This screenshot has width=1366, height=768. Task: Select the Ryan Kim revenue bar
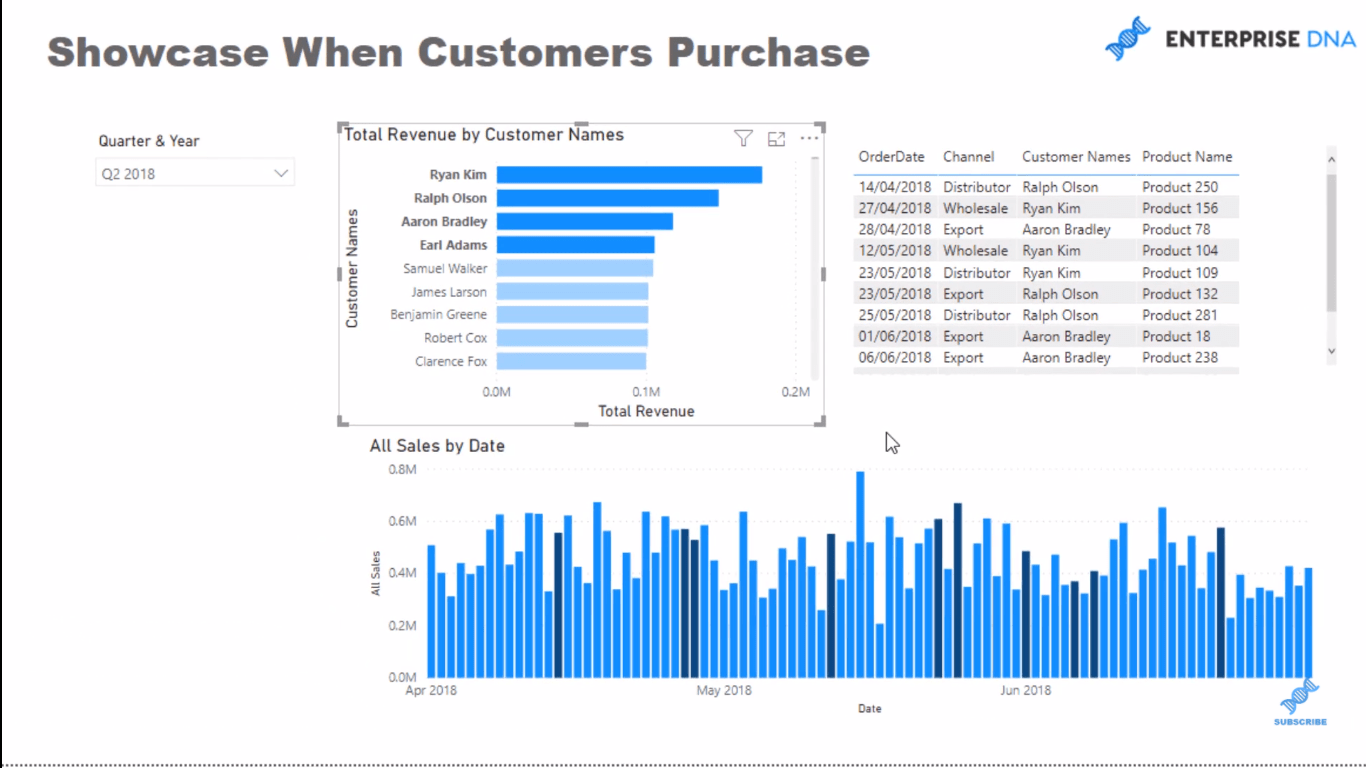coord(629,175)
